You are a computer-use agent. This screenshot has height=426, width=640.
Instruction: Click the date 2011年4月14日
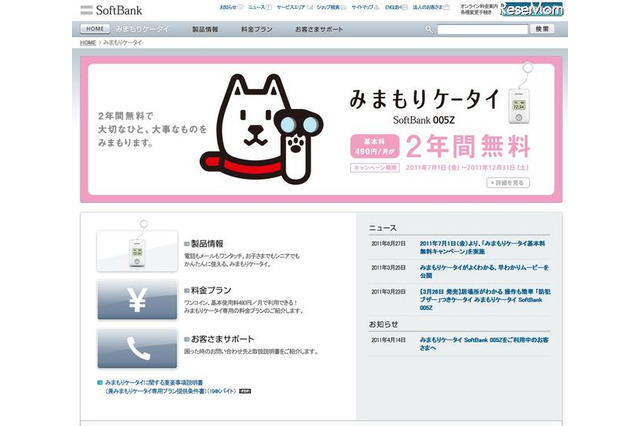pyautogui.click(x=388, y=339)
